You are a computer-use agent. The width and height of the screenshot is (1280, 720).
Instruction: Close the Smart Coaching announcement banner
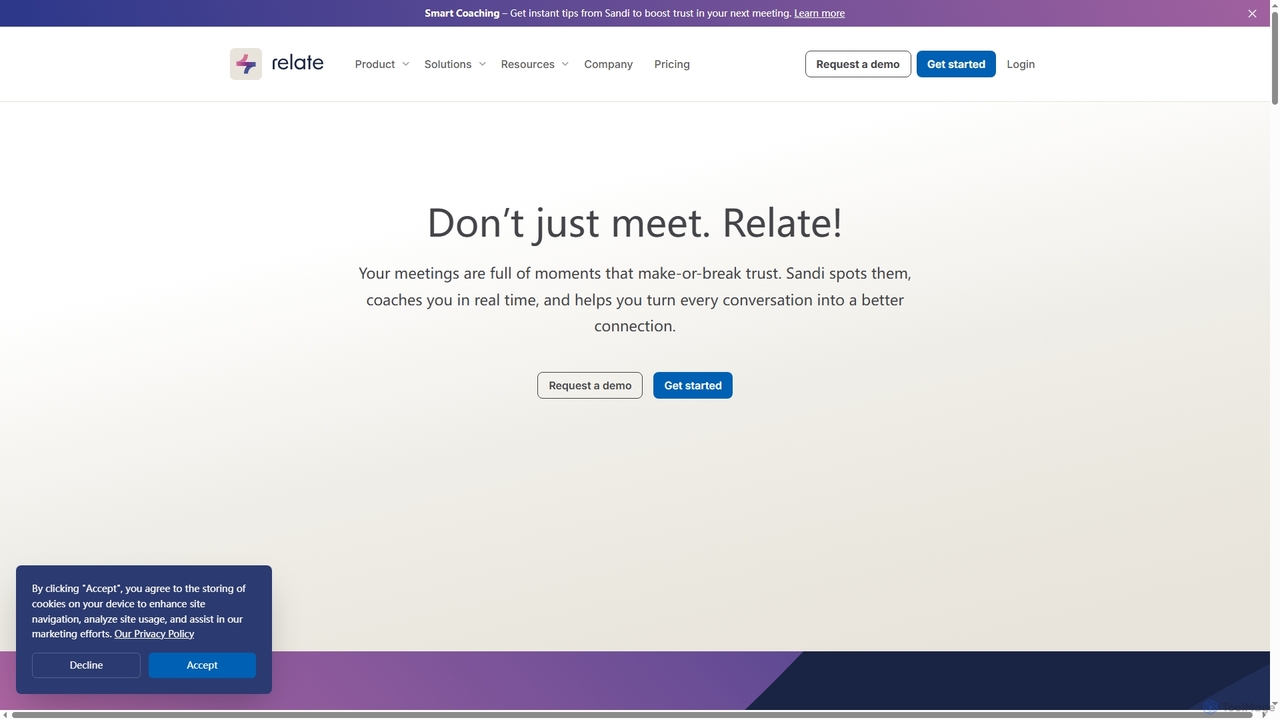(1252, 13)
